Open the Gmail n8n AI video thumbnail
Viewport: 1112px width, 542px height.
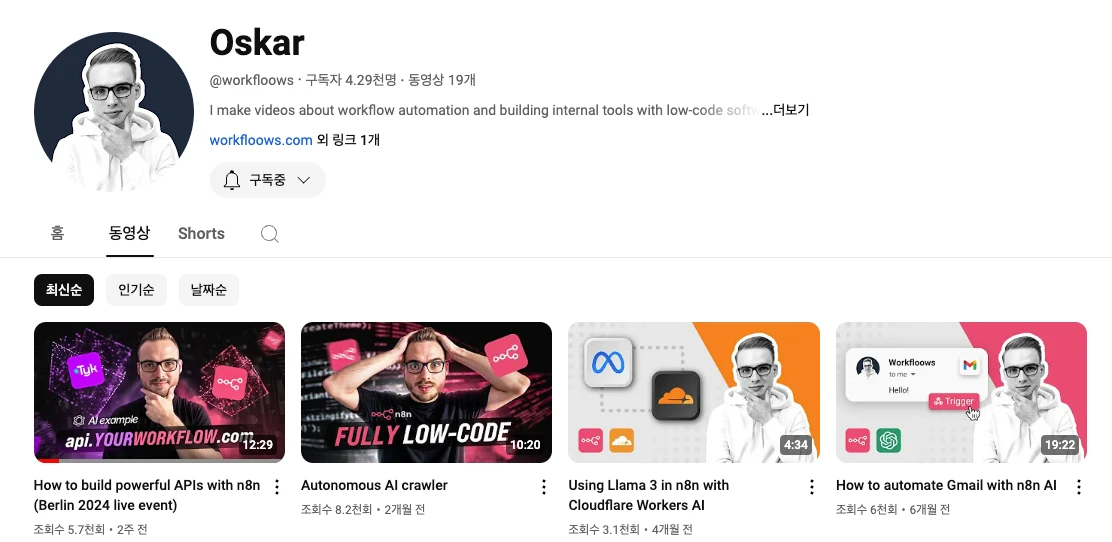point(961,392)
